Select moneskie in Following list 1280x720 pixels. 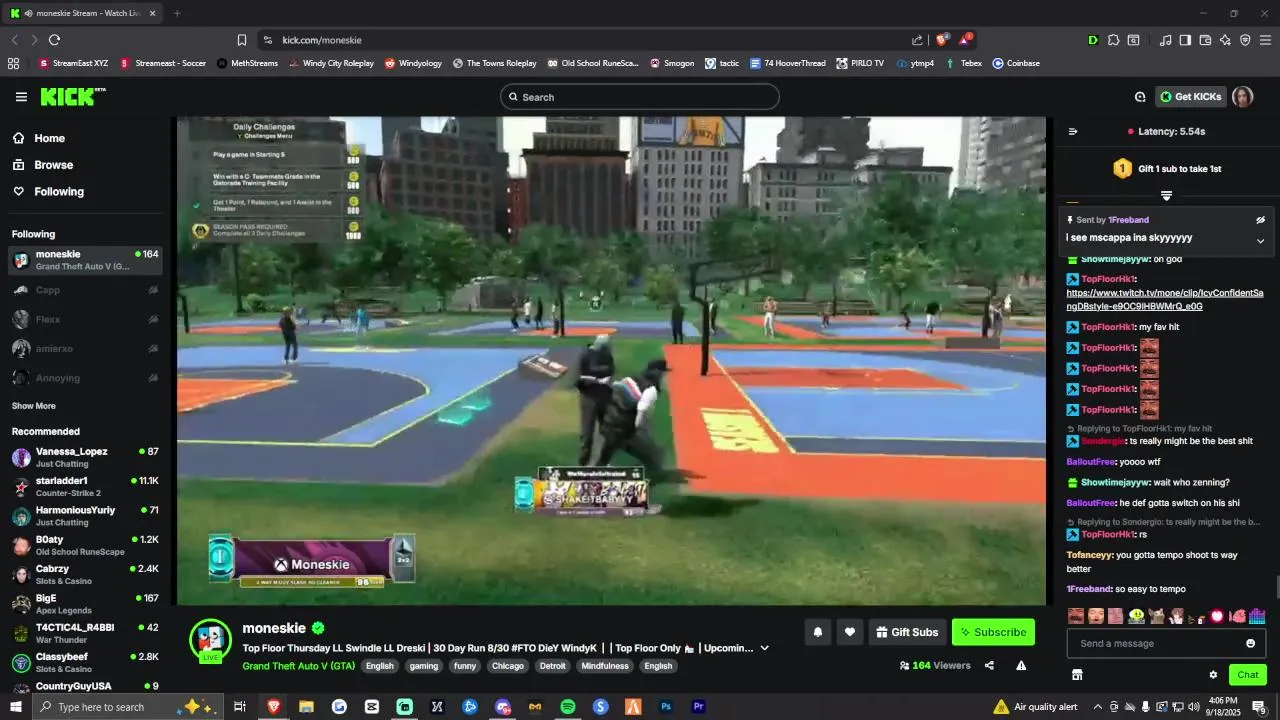pos(84,260)
